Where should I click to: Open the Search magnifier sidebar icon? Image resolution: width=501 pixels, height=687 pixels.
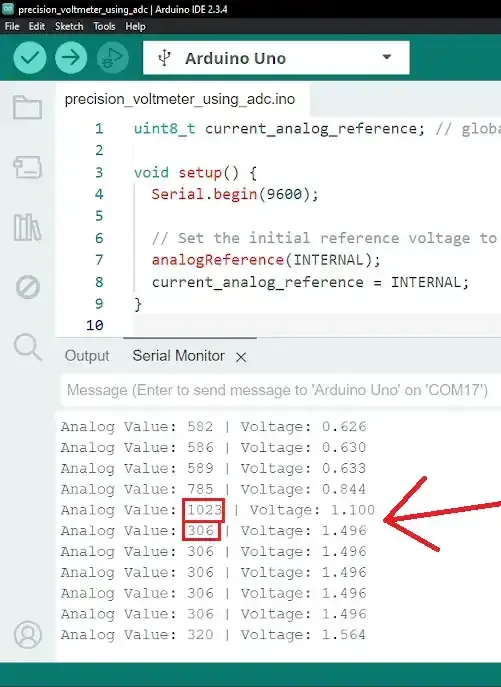(28, 347)
